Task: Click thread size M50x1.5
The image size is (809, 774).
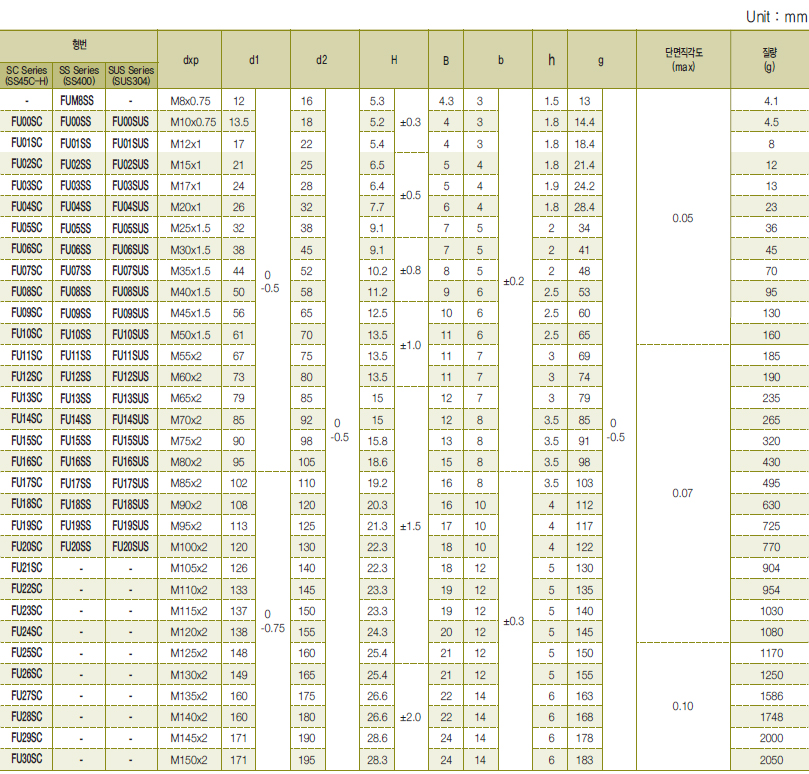Action: tap(190, 335)
